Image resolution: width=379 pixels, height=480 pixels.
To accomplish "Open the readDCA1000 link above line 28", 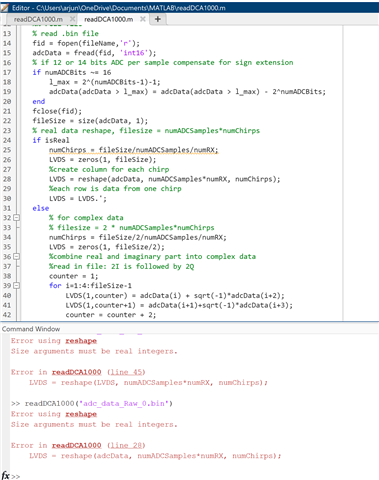I will (76, 445).
